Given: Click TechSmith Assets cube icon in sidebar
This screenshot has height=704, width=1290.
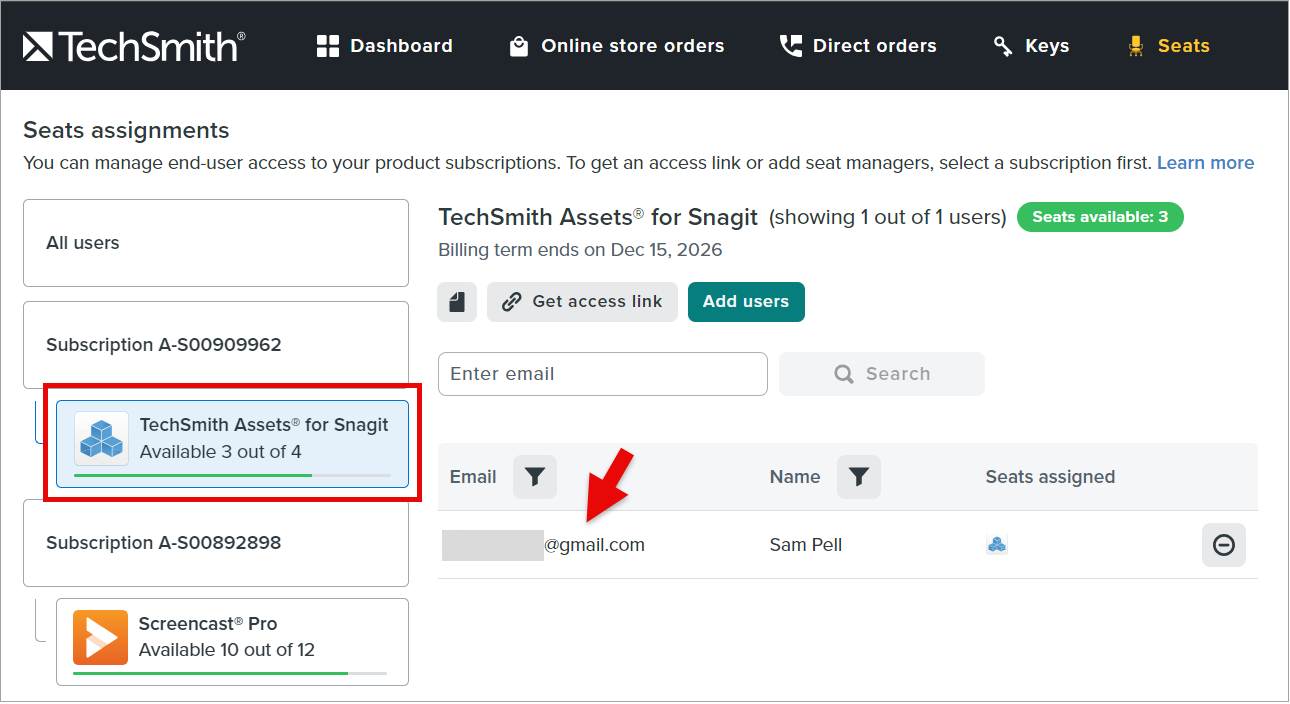Looking at the screenshot, I should coord(101,439).
